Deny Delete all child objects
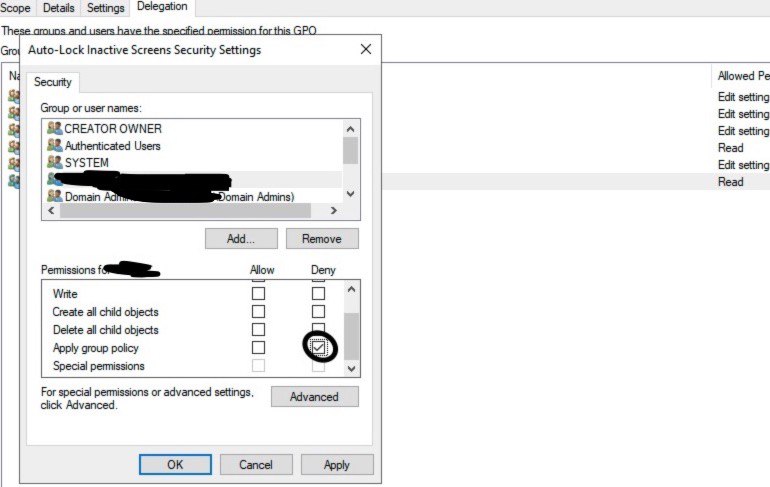The width and height of the screenshot is (770, 487). coord(318,328)
